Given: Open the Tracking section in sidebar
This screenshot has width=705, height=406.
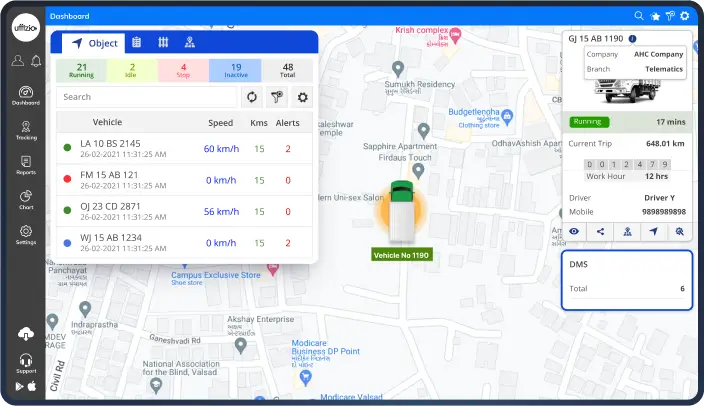Looking at the screenshot, I should pyautogui.click(x=26, y=129).
